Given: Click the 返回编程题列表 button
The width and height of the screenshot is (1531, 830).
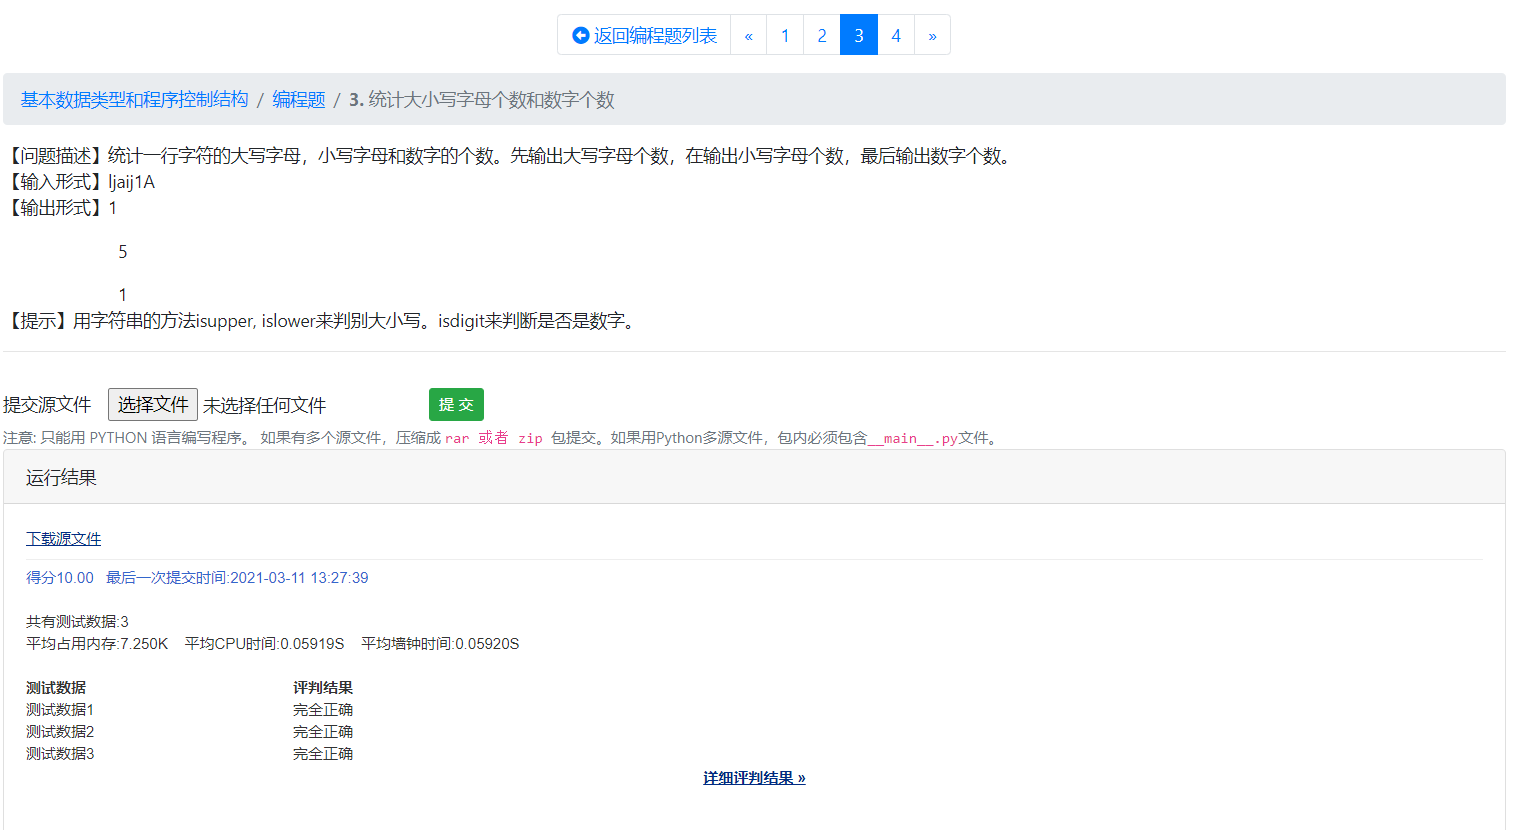Looking at the screenshot, I should 644,34.
